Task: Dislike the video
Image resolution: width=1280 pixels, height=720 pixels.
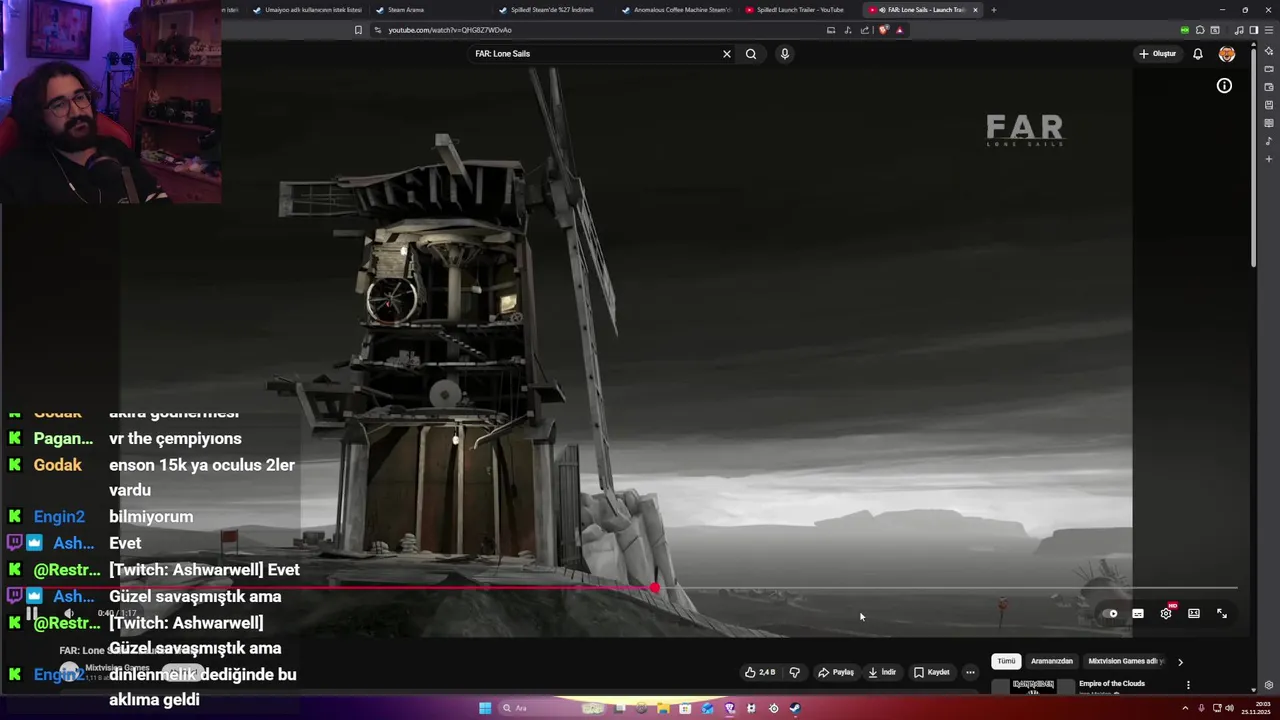Action: [795, 672]
